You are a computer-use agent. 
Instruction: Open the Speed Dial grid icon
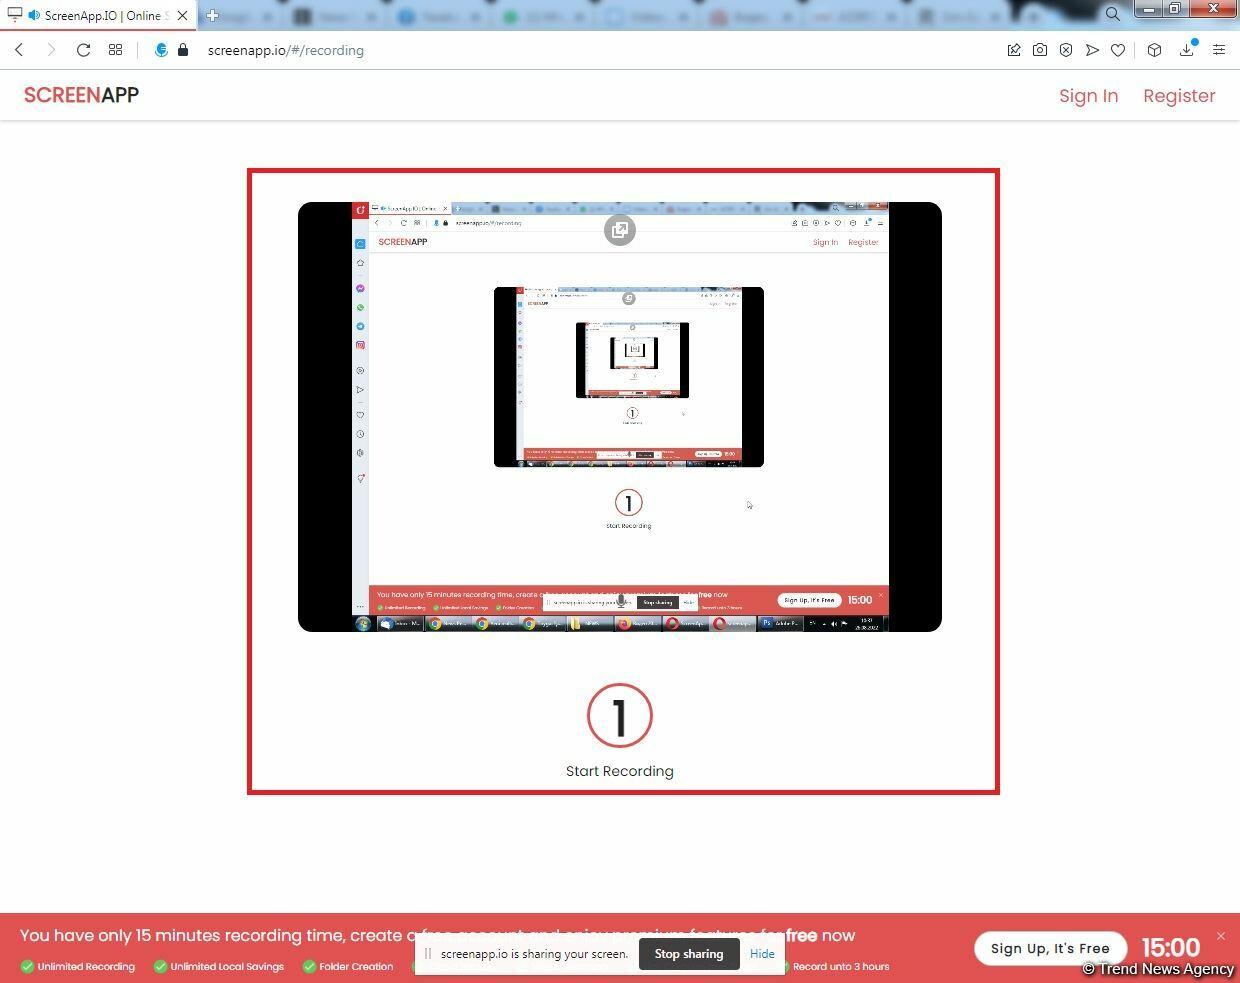(116, 50)
